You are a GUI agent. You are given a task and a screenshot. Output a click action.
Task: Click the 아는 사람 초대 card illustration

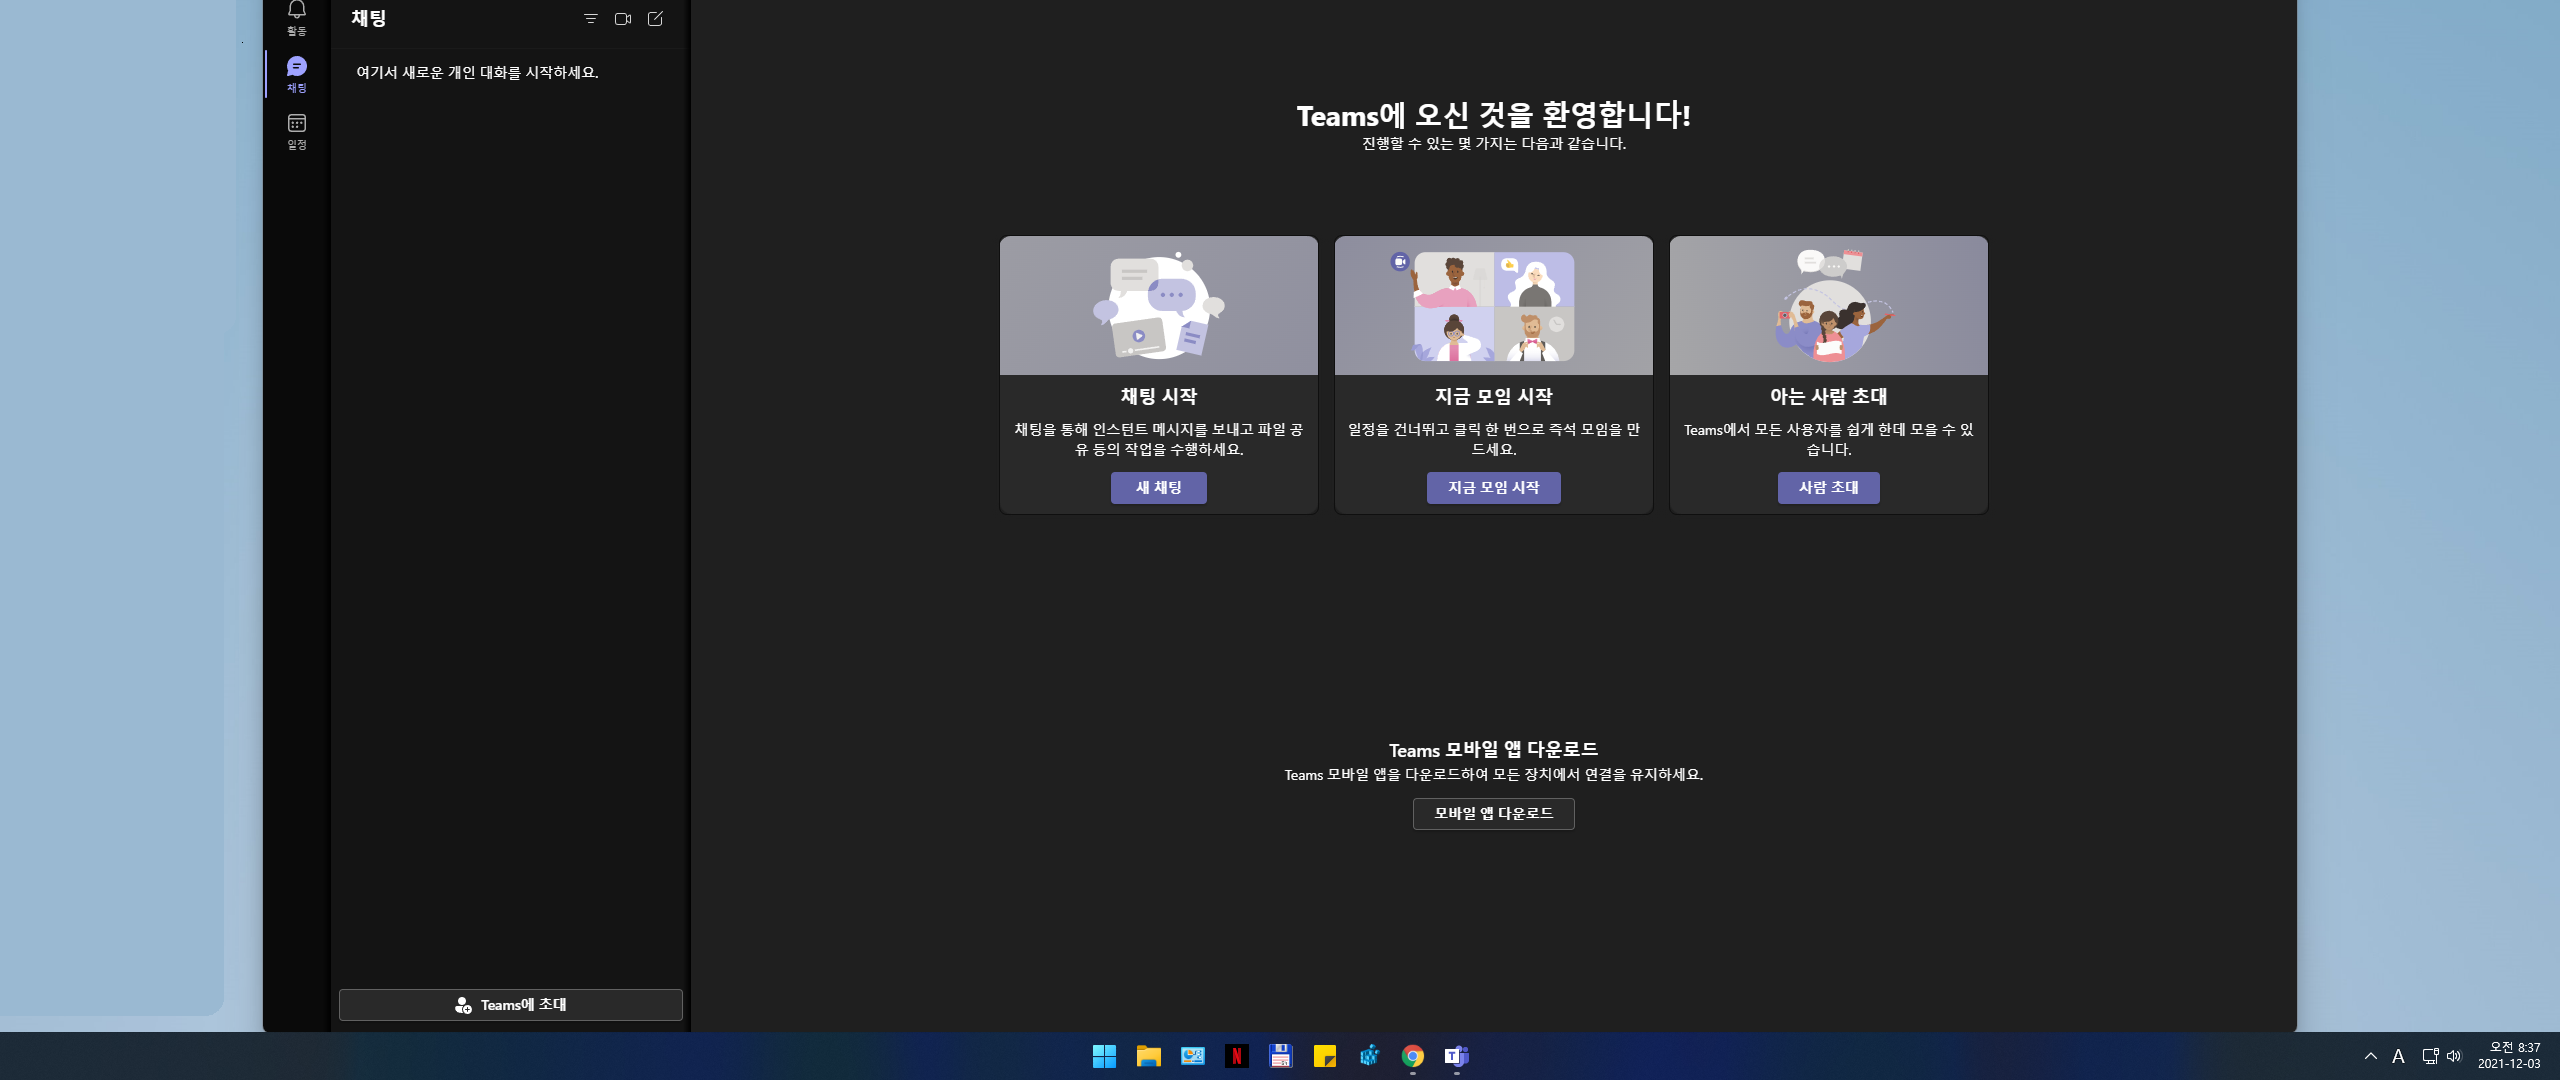(1828, 306)
